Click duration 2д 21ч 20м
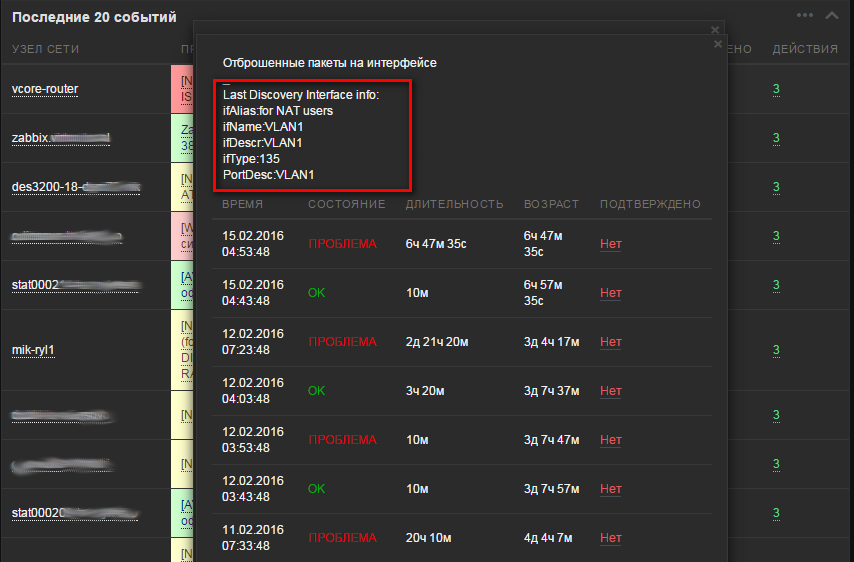Image resolution: width=854 pixels, height=562 pixels. [x=437, y=342]
